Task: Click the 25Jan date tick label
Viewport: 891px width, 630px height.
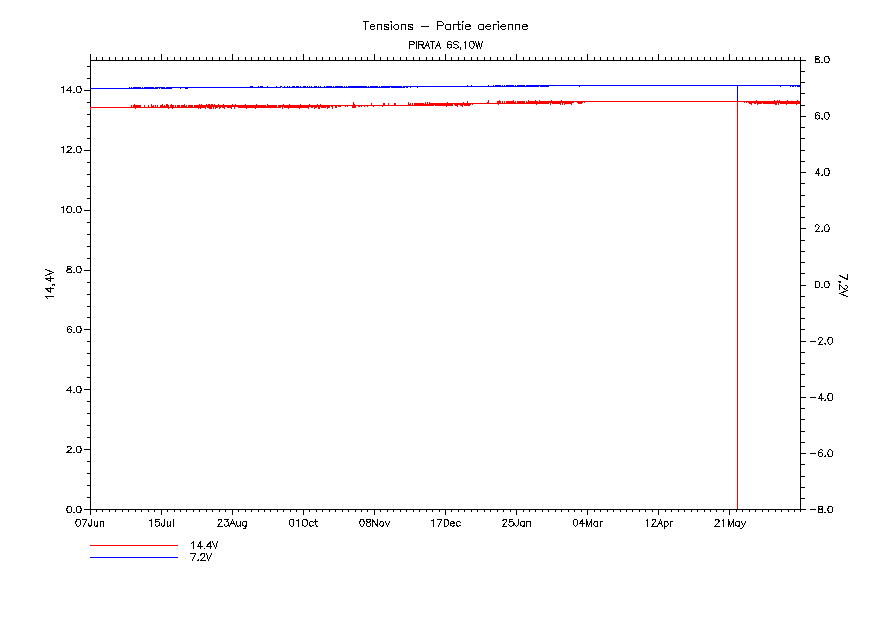Action: tap(516, 522)
